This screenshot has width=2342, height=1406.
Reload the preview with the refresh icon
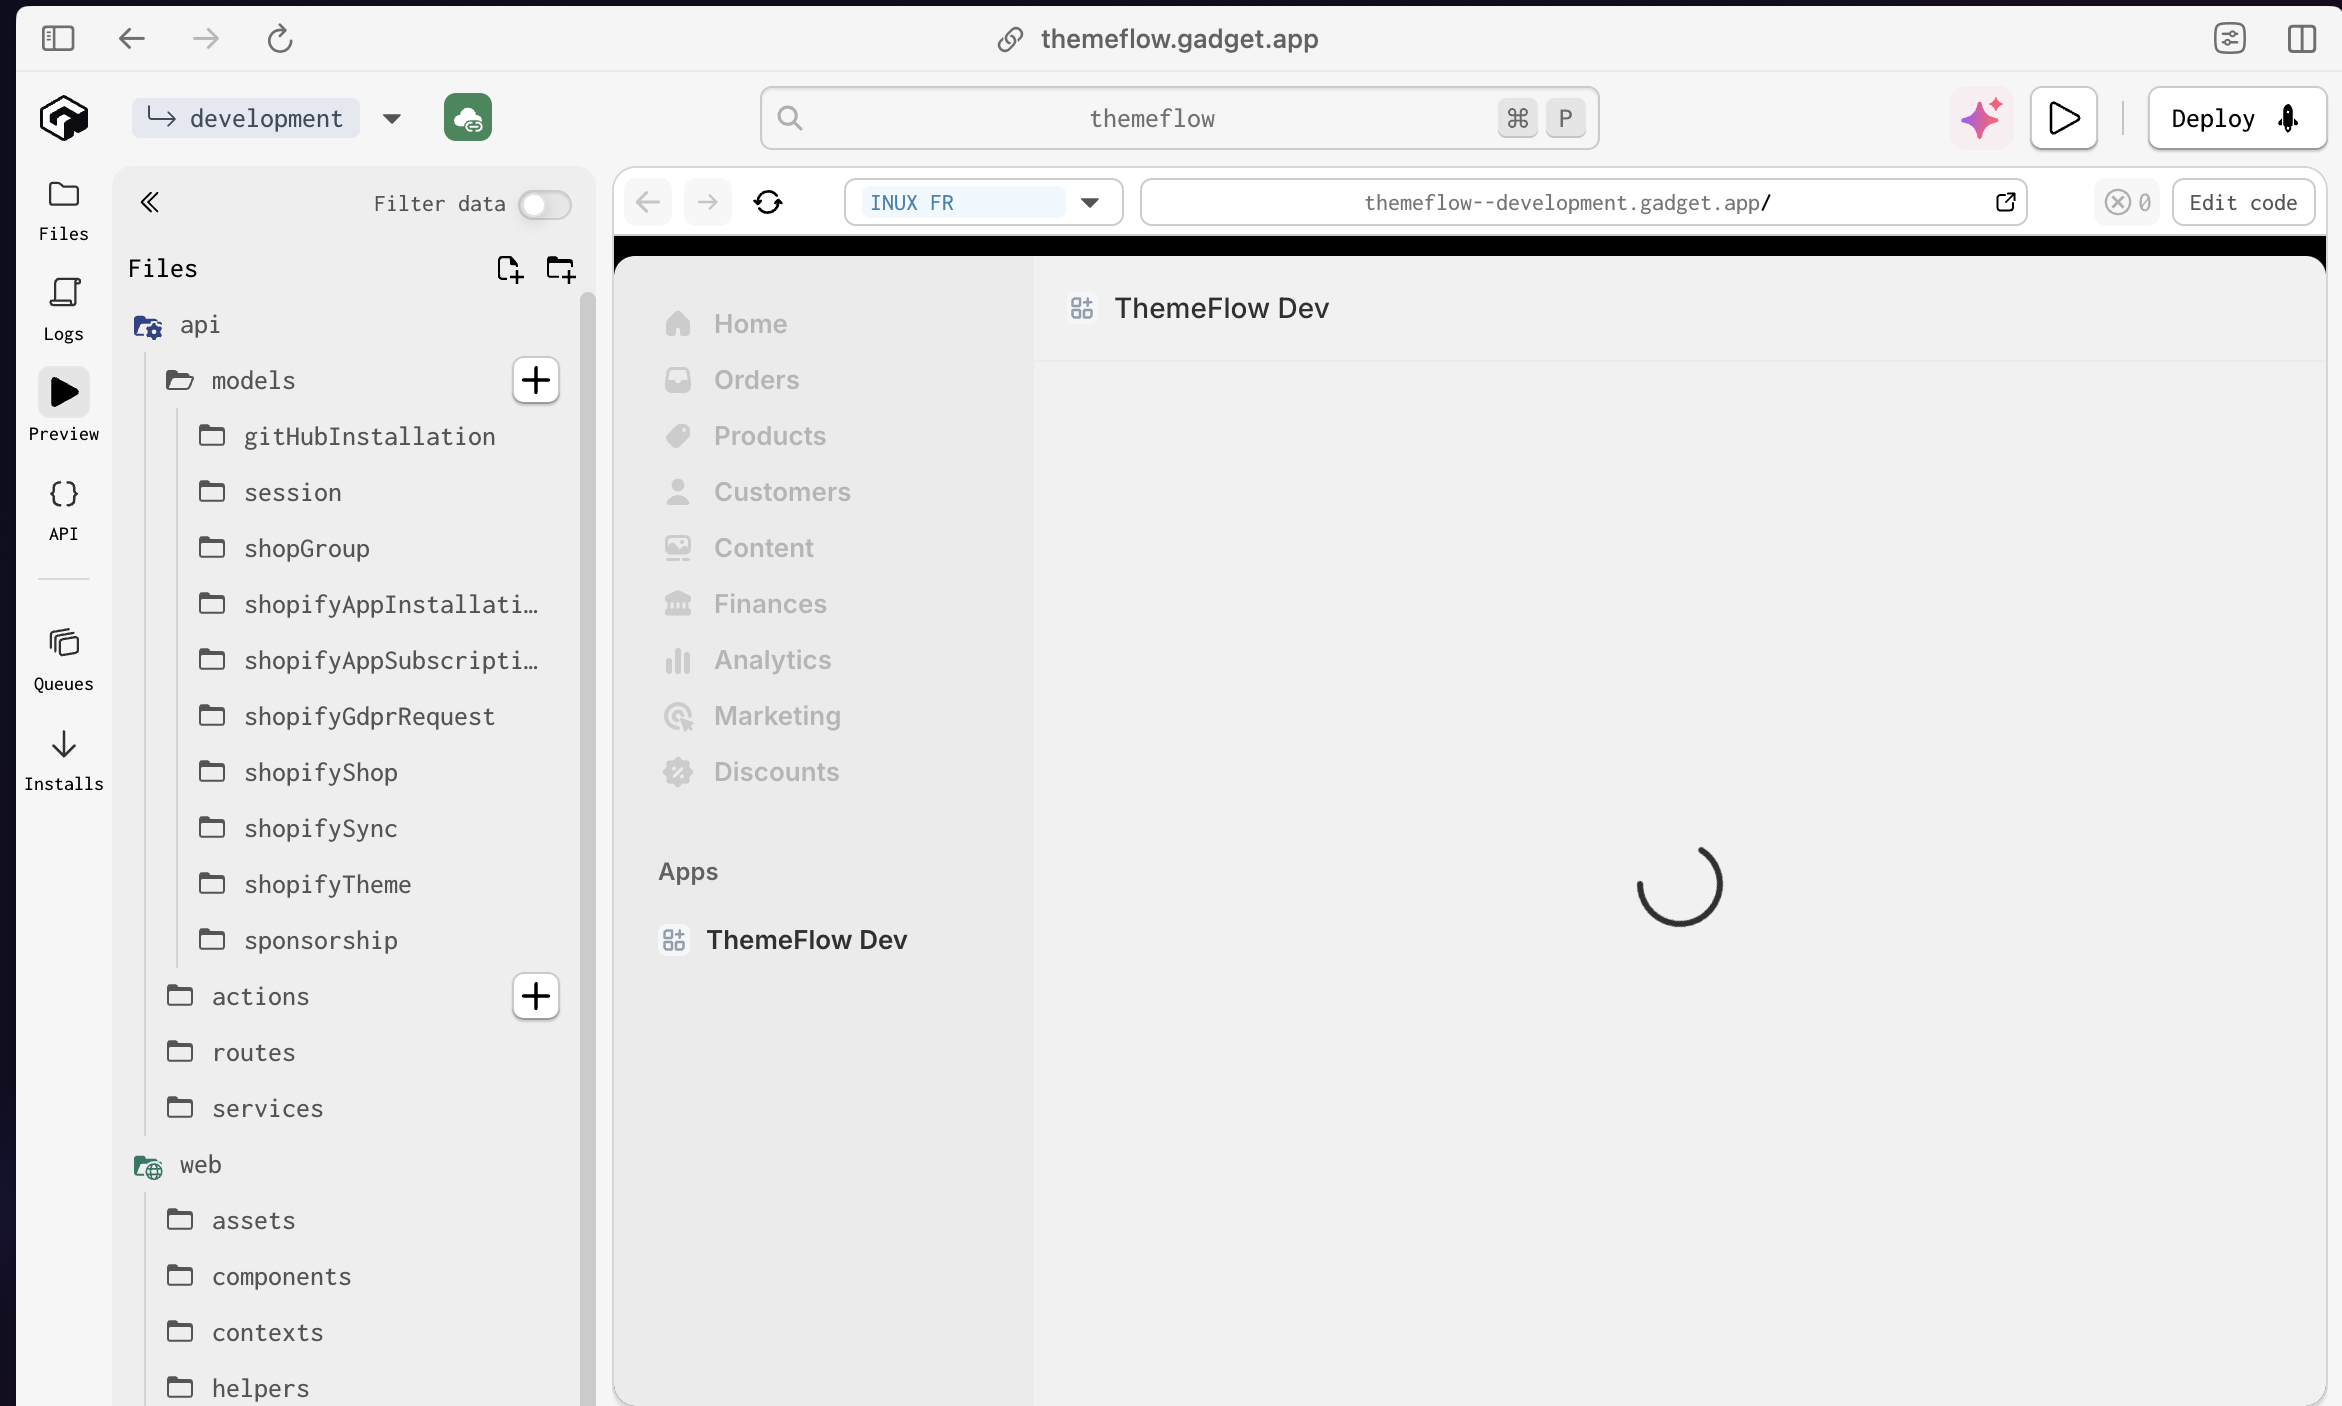click(768, 203)
